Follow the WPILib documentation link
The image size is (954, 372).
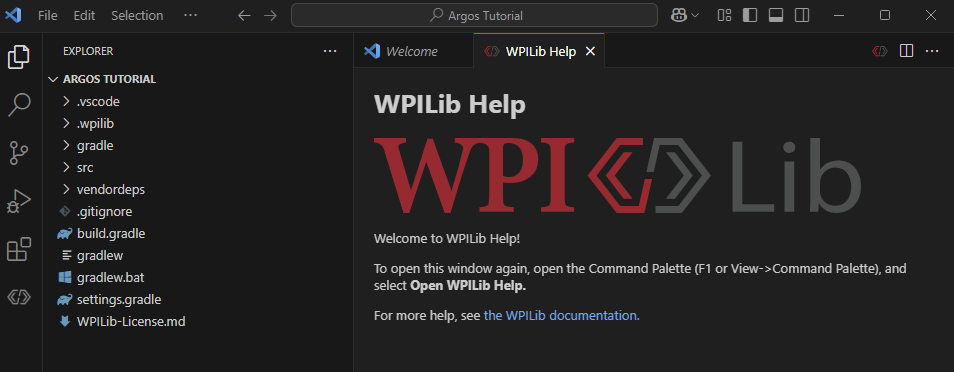(x=562, y=315)
